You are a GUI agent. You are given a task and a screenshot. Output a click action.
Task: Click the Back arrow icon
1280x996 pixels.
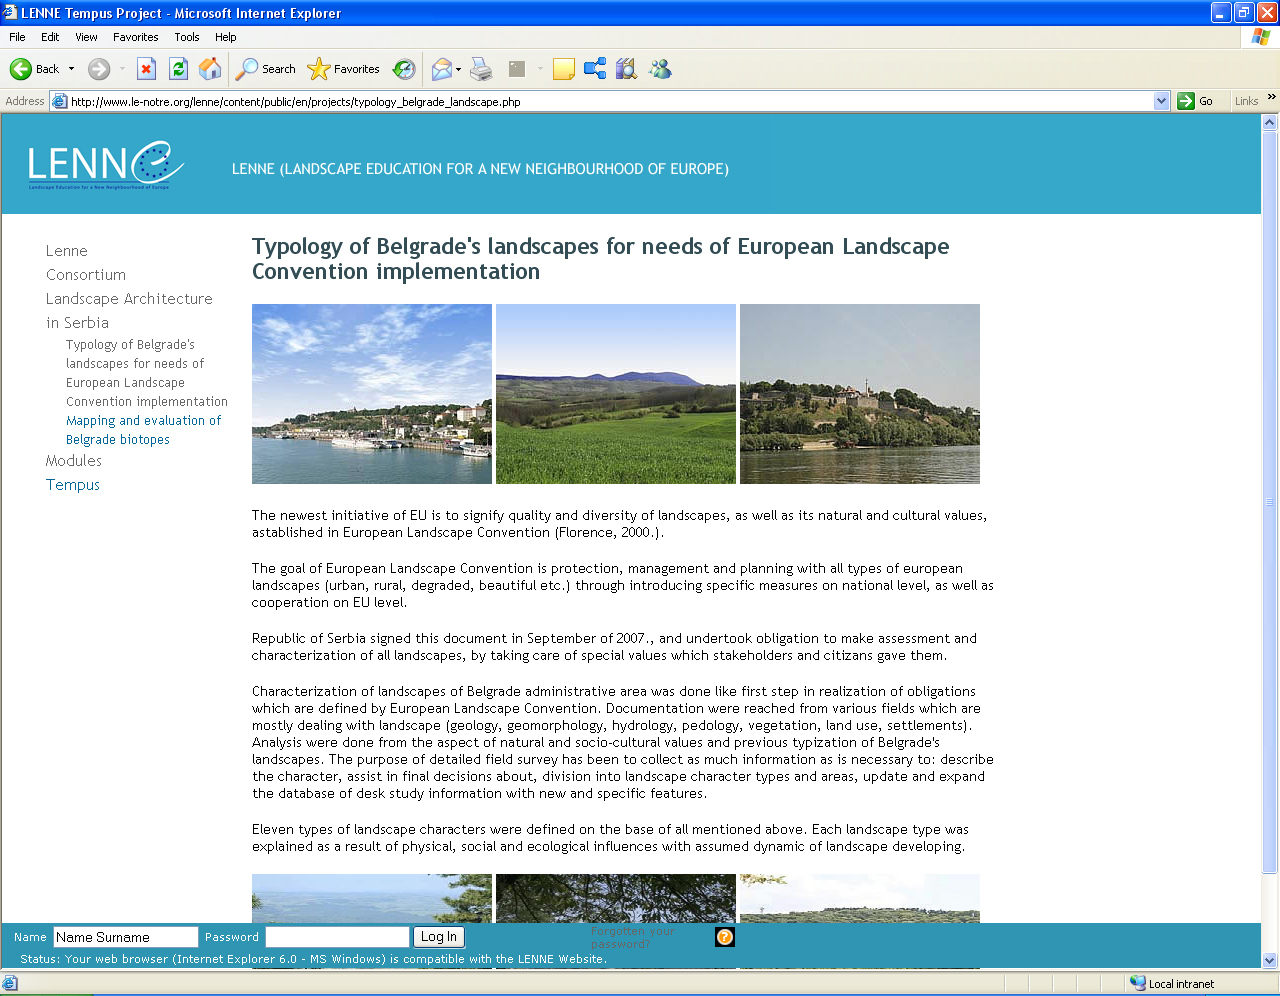[x=20, y=69]
